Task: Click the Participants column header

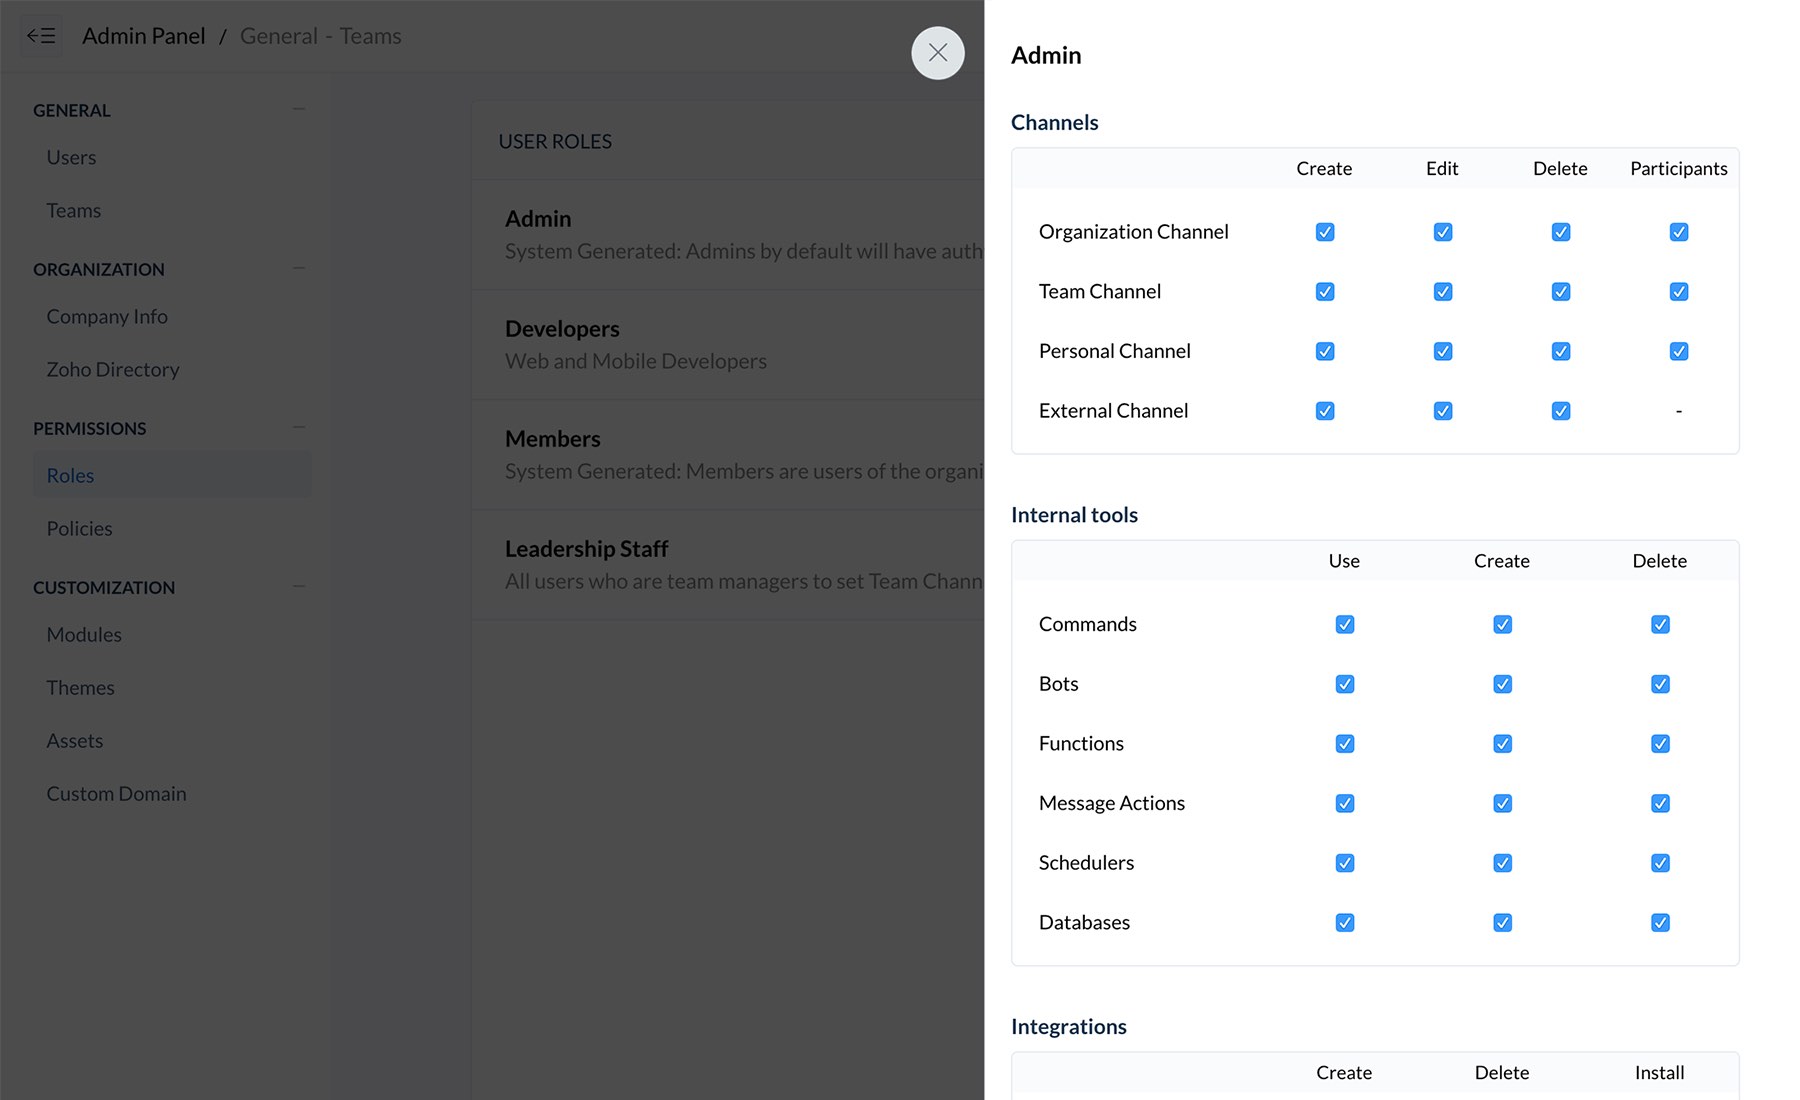Action: click(1679, 168)
